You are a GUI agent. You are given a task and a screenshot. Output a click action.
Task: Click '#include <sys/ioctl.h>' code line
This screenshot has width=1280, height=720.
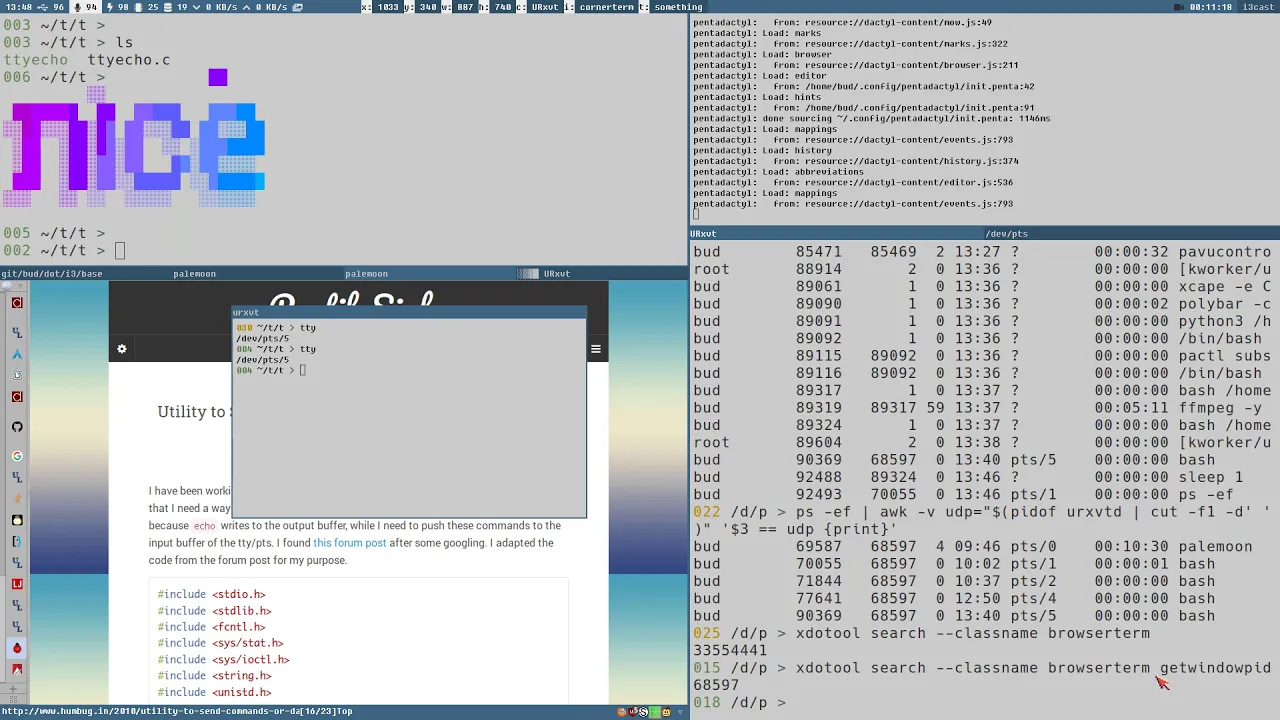223,660
